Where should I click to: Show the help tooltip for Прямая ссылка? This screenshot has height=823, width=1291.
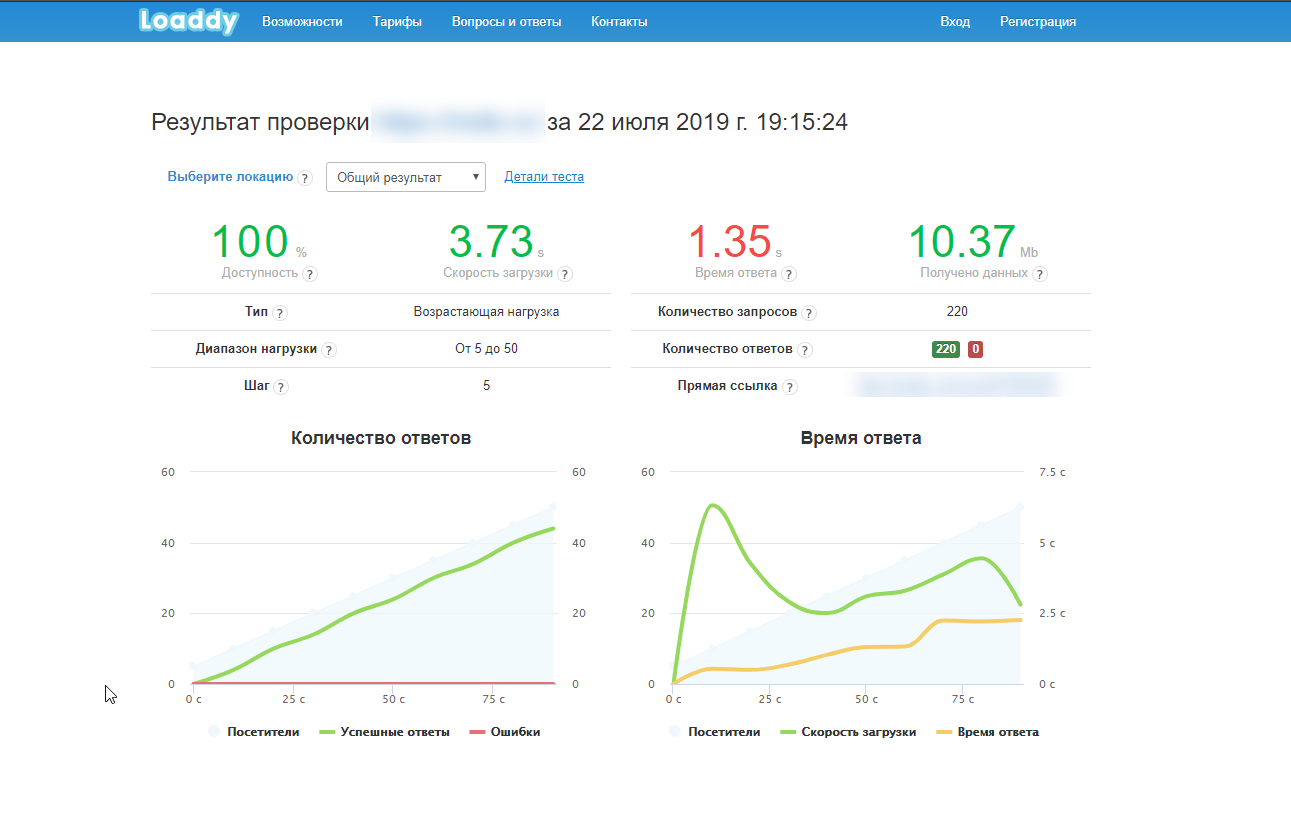[790, 388]
